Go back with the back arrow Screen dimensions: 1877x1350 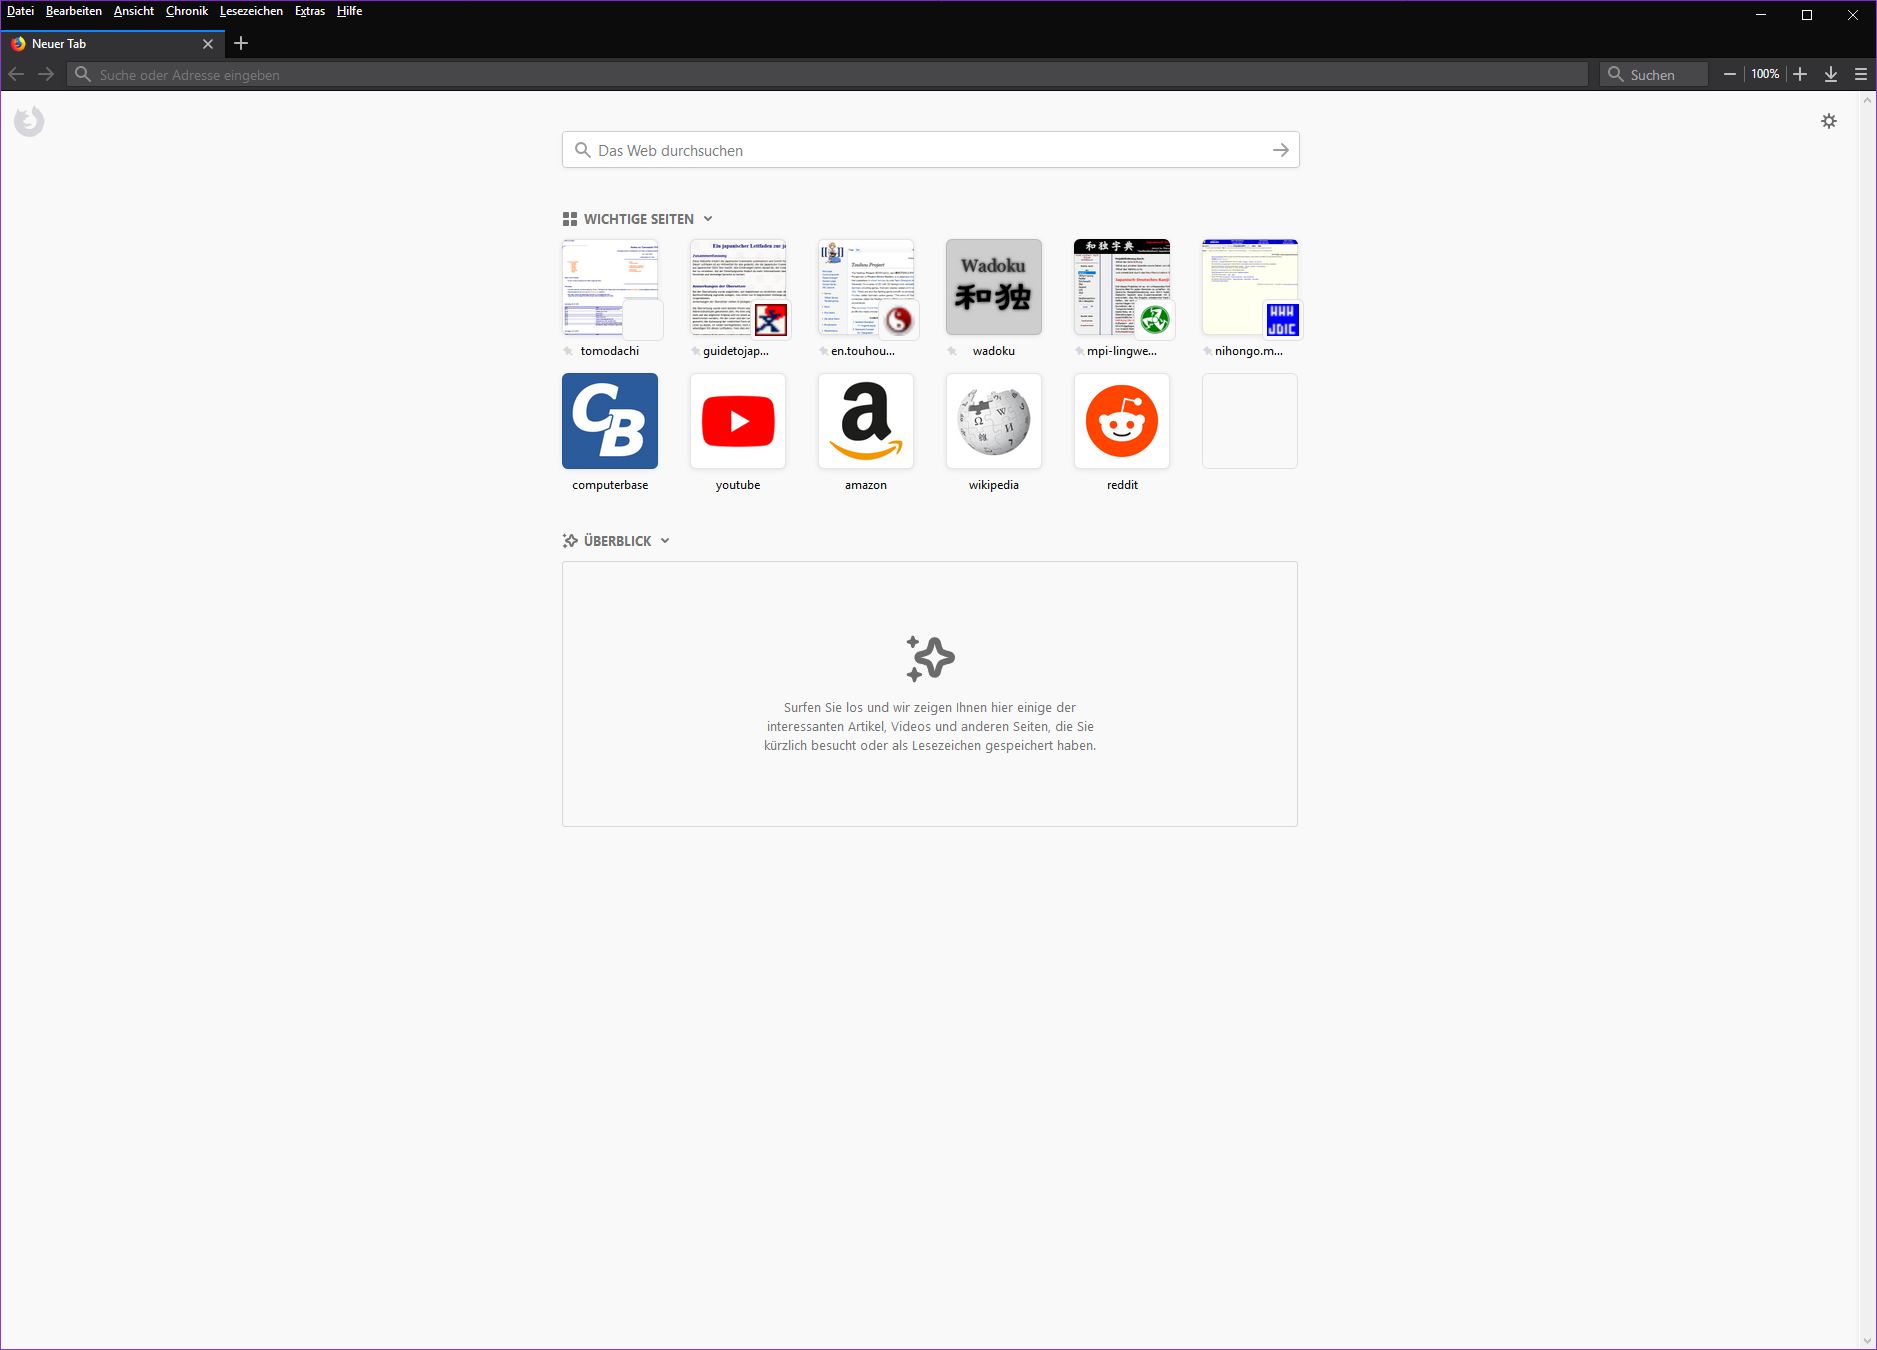click(x=16, y=74)
